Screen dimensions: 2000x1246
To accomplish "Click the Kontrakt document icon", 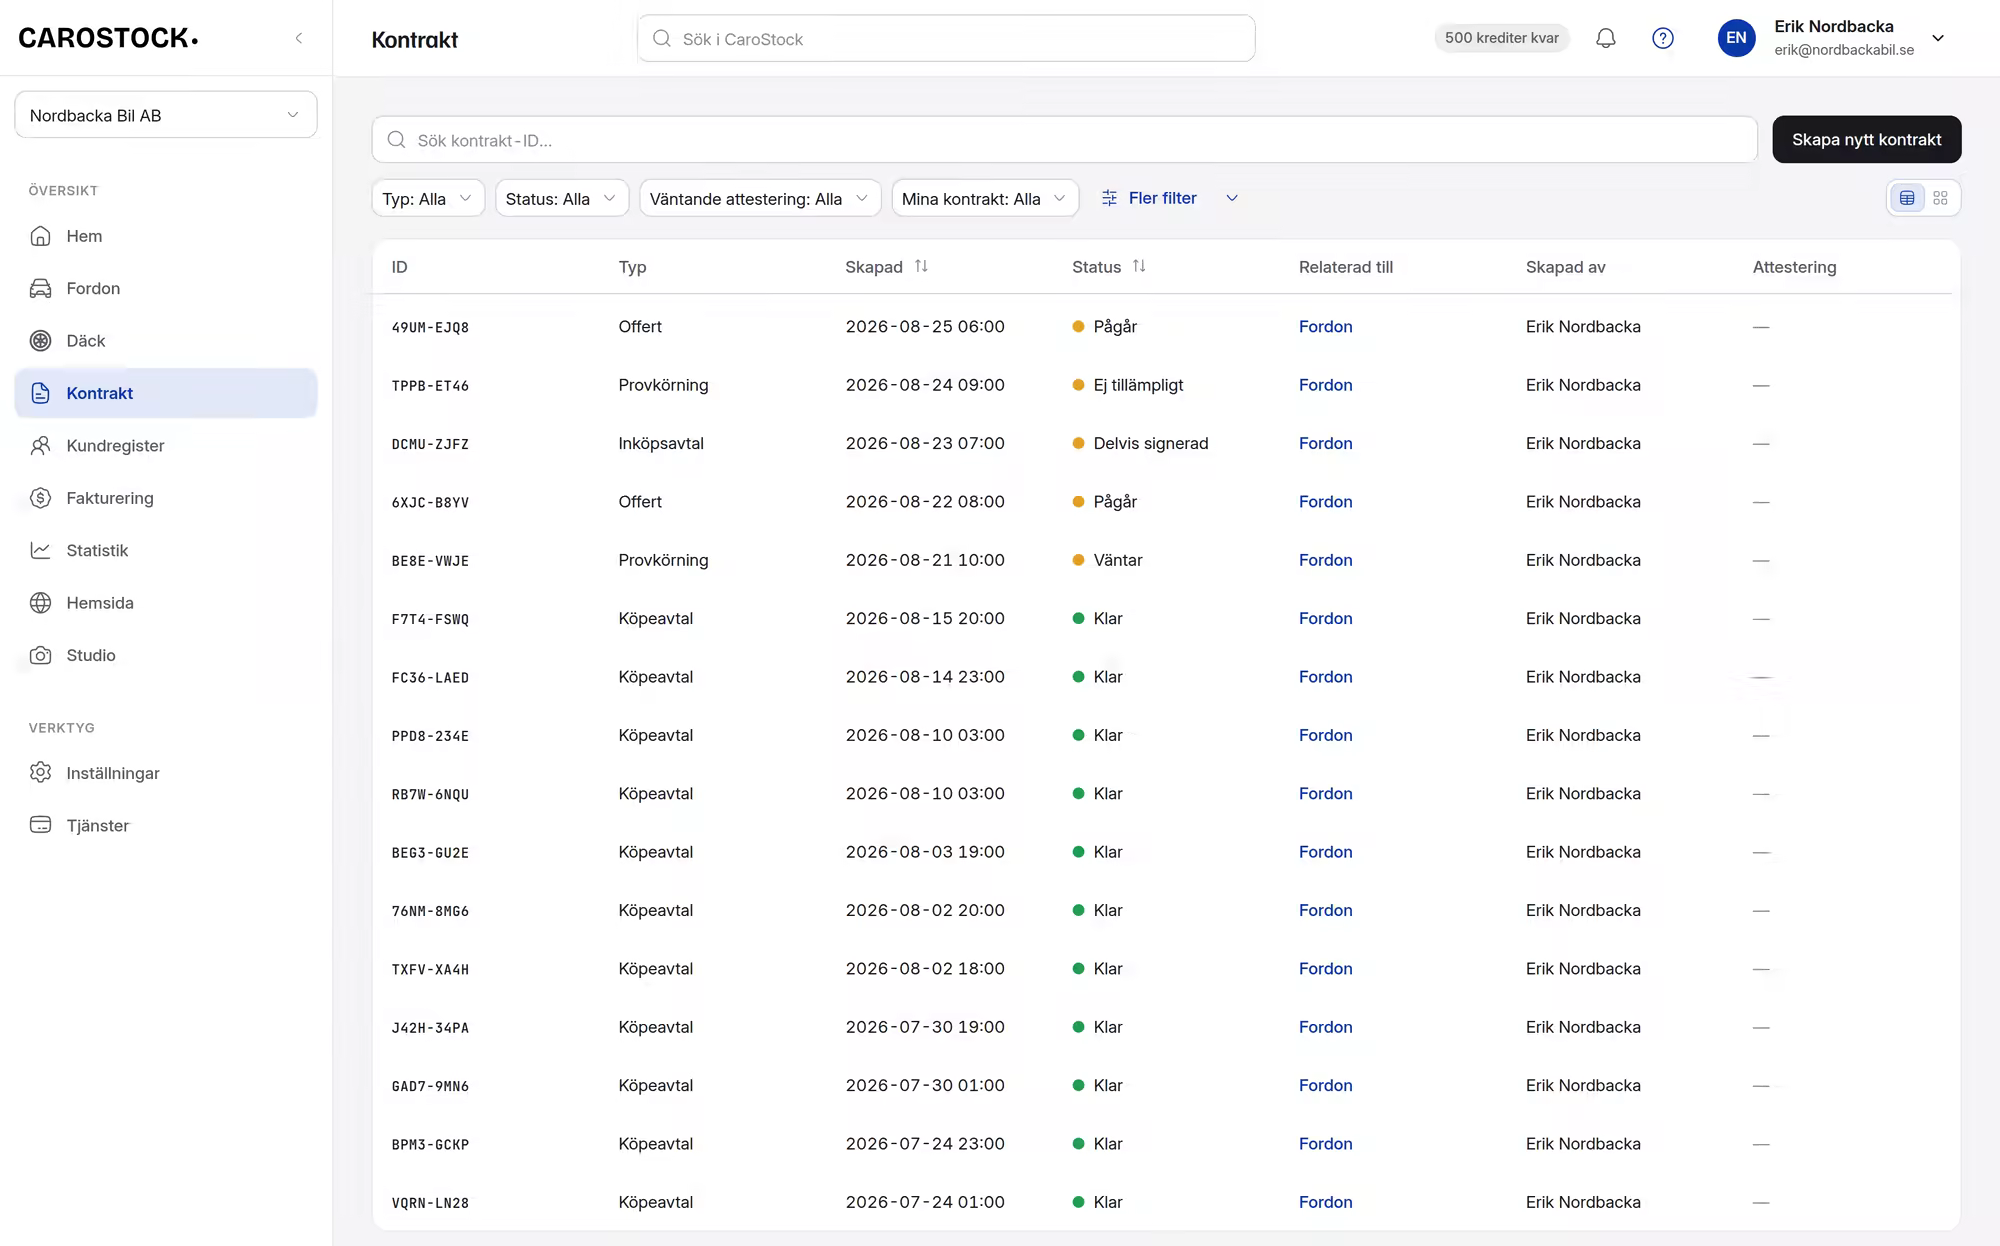I will (40, 393).
